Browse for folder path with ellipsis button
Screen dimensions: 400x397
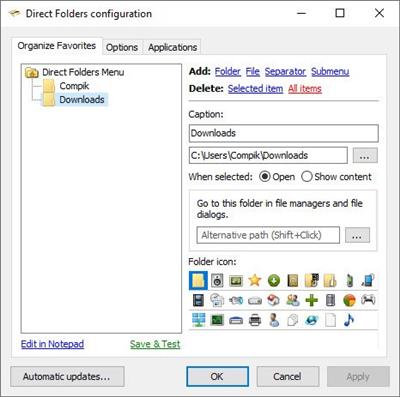point(365,155)
